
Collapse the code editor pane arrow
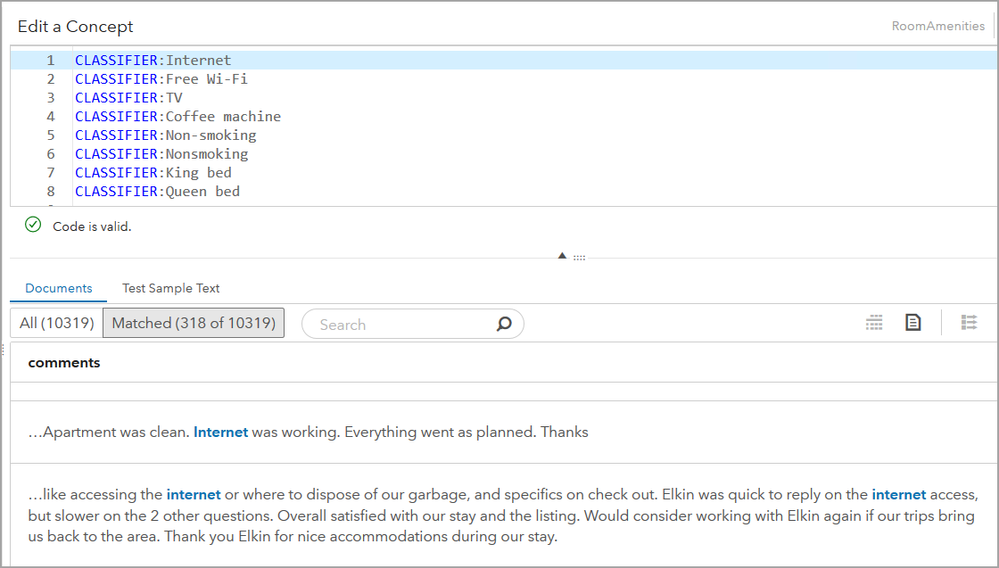[x=563, y=257]
